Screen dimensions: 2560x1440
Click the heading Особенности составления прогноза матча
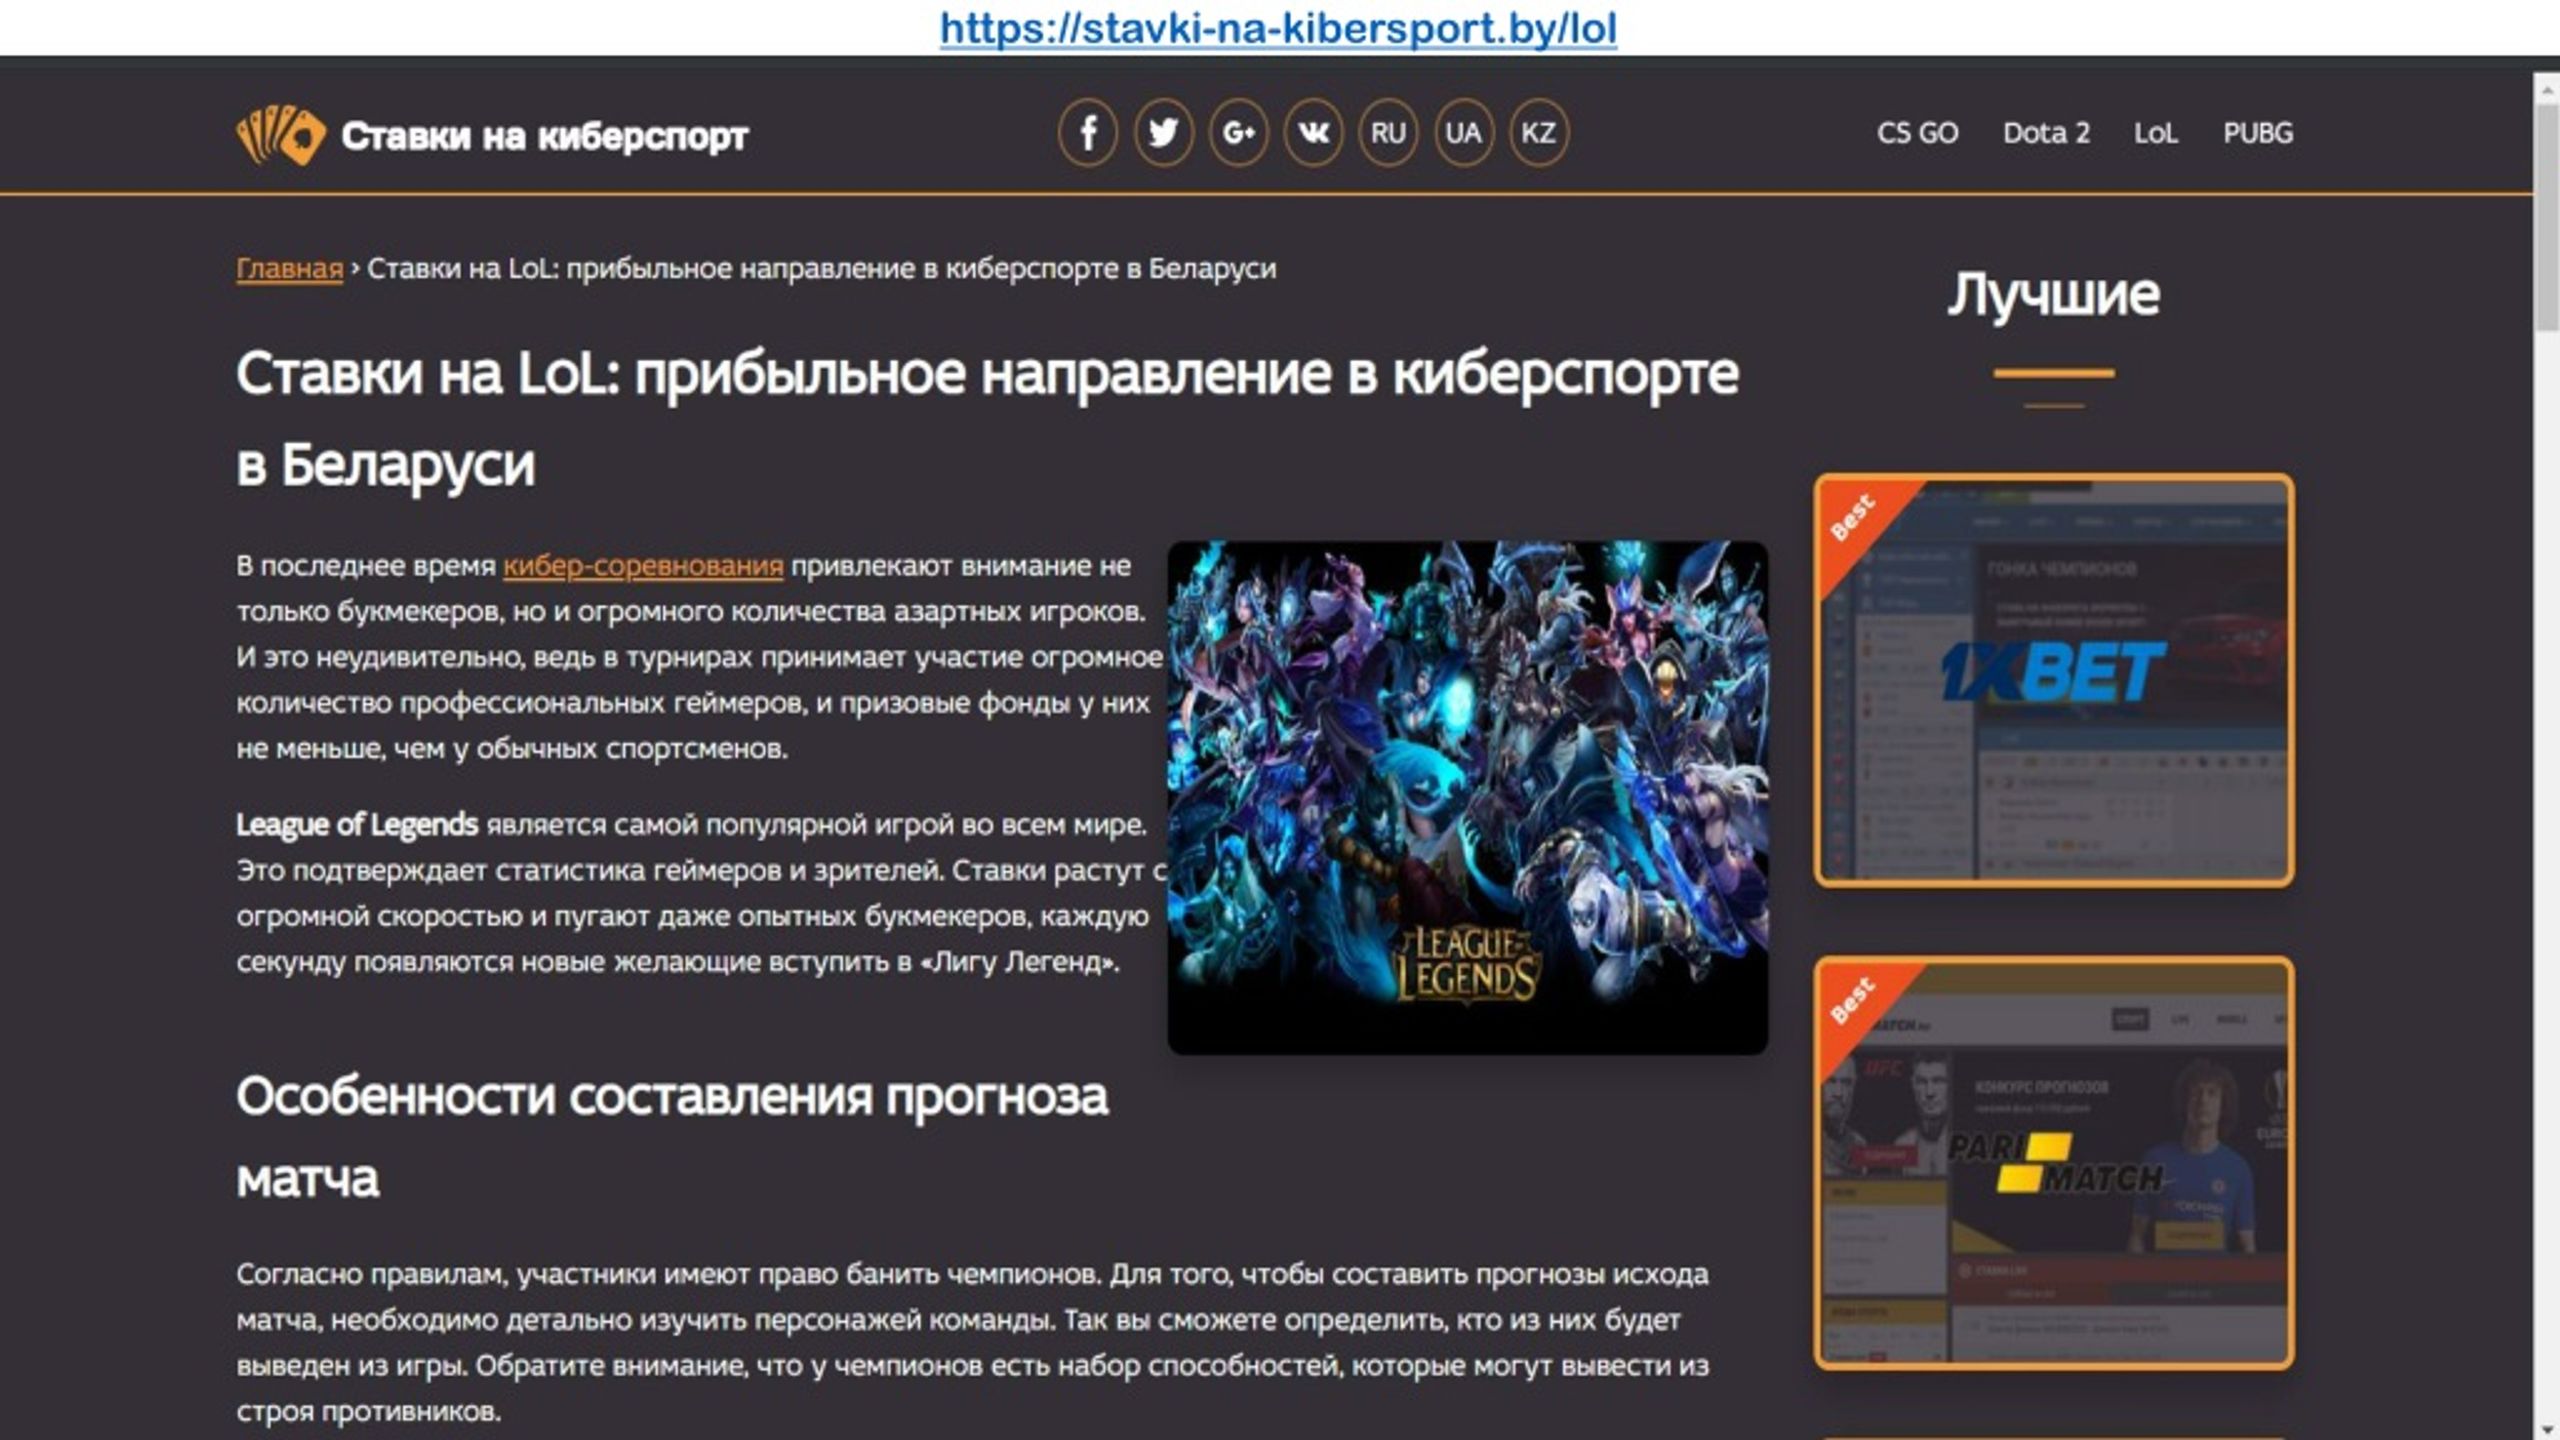pyautogui.click(x=672, y=1137)
